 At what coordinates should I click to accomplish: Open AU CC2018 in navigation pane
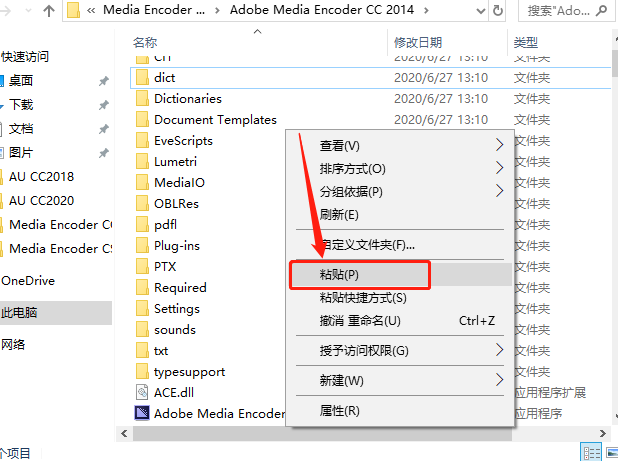41,177
